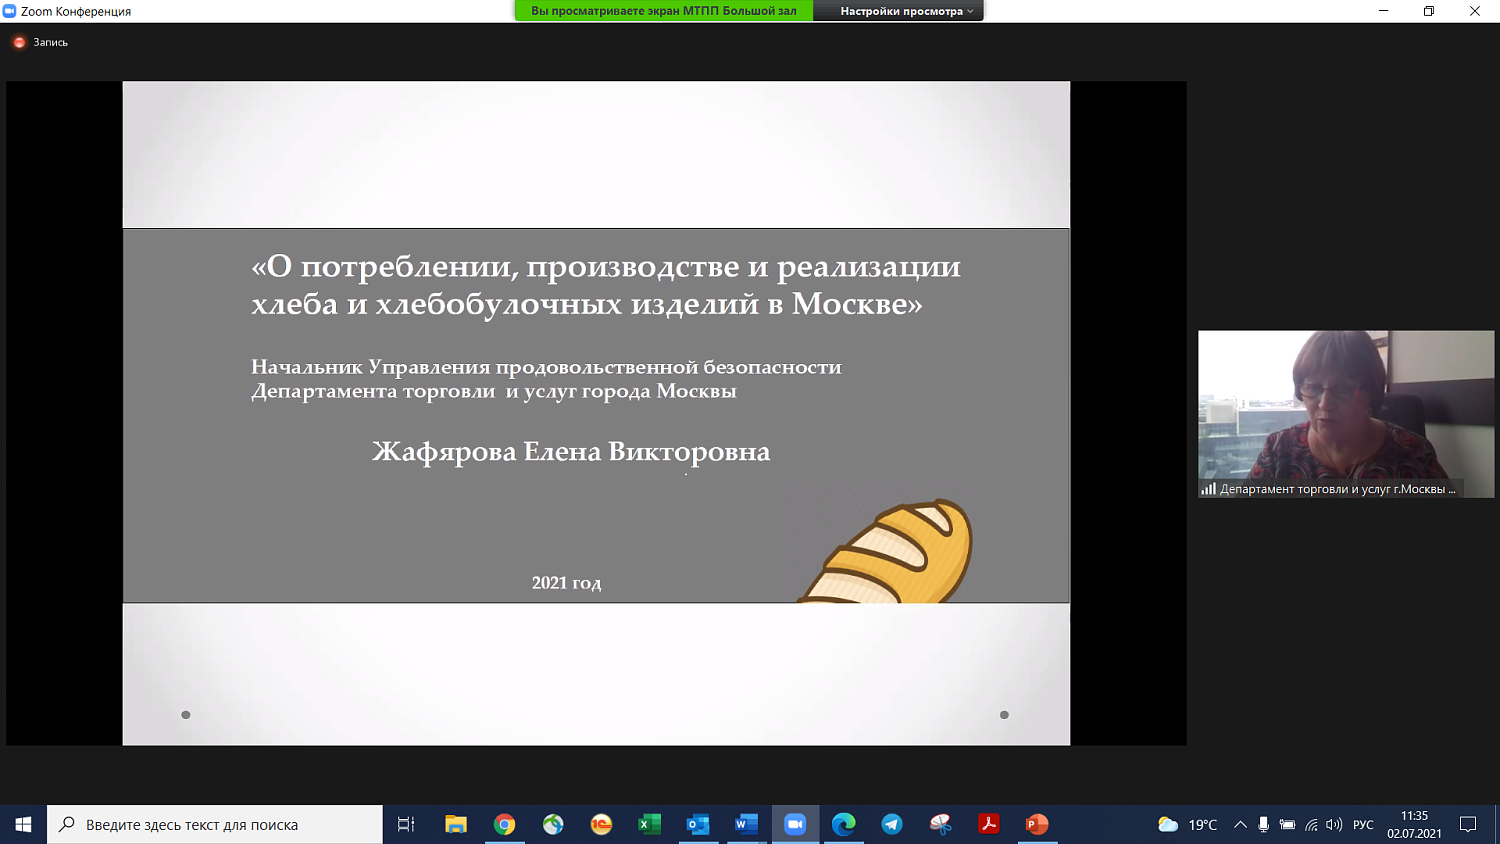This screenshot has height=844, width=1500.
Task: Launch PowerPoint from the taskbar
Action: [x=1035, y=824]
